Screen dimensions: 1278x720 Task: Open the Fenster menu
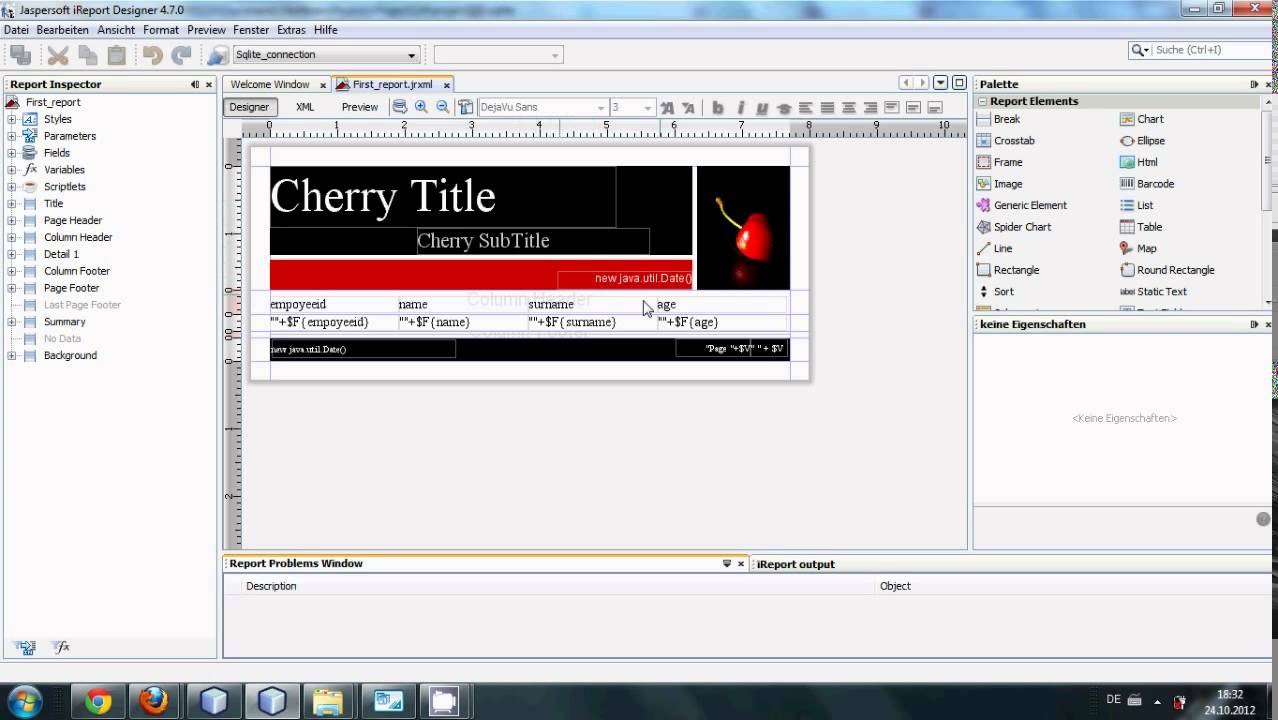pyautogui.click(x=251, y=30)
